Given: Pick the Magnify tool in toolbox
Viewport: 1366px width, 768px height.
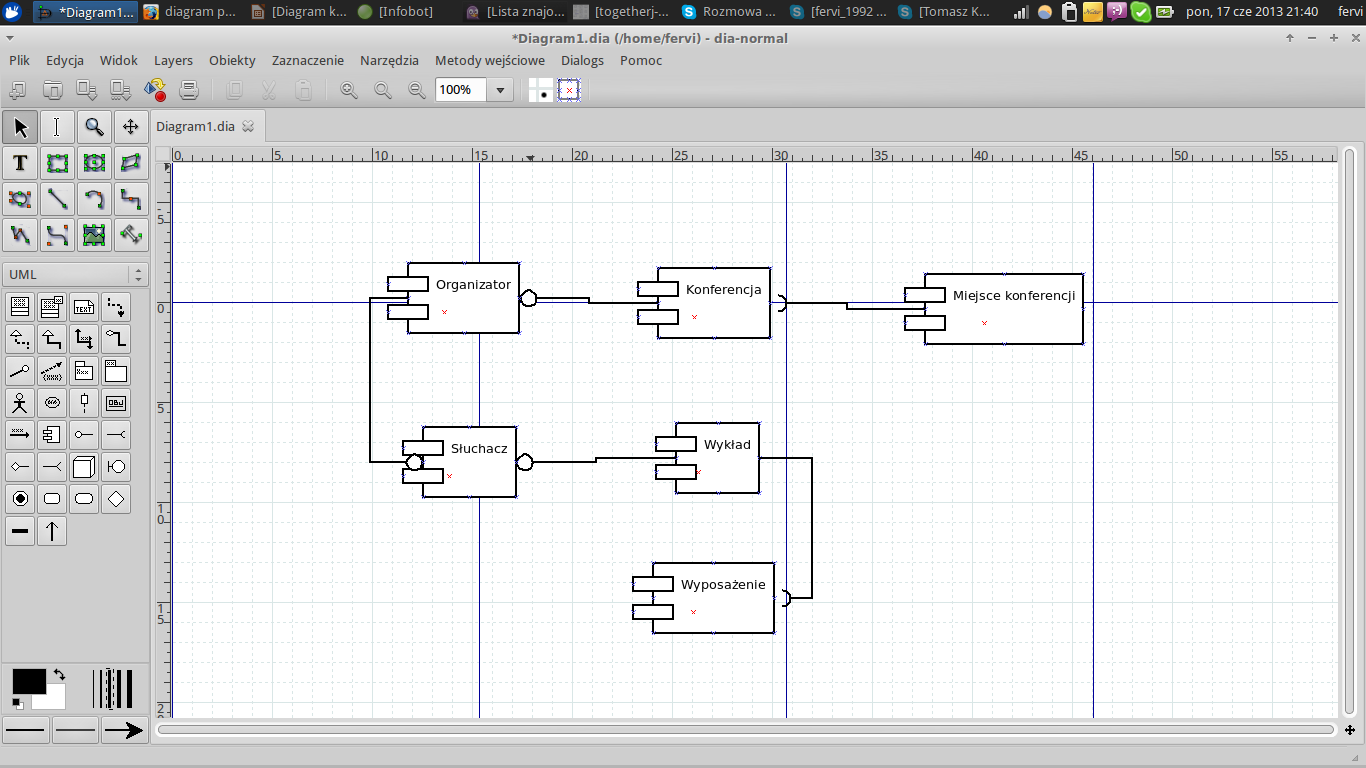Looking at the screenshot, I should 94,127.
